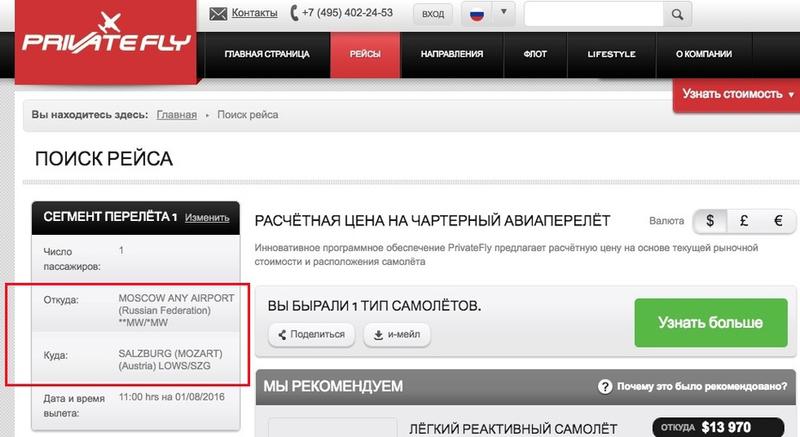Click Поиск рейса breadcrumb text

247,115
